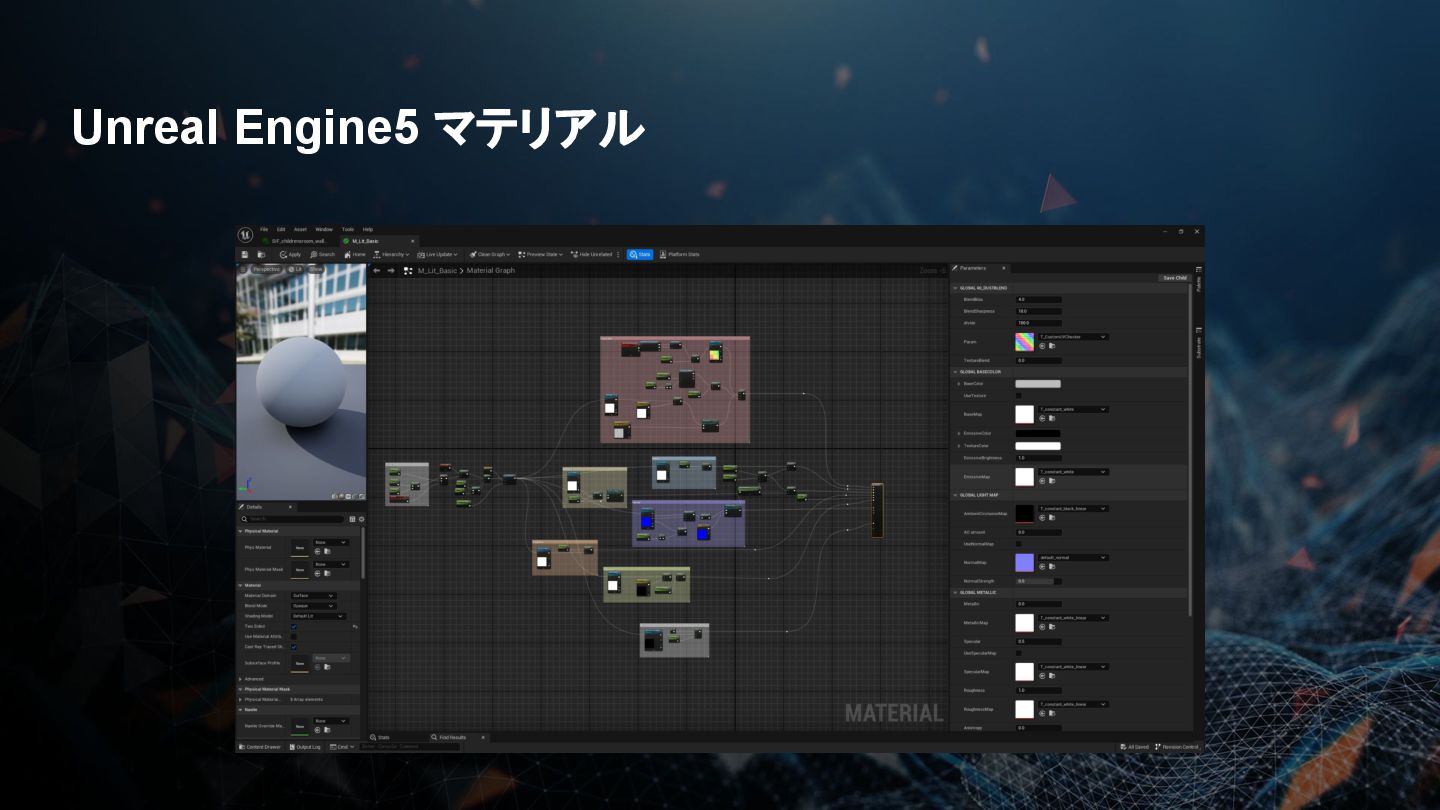The height and width of the screenshot is (810, 1440).
Task: Click the EmissiveColor black color swatch
Action: coord(1038,434)
